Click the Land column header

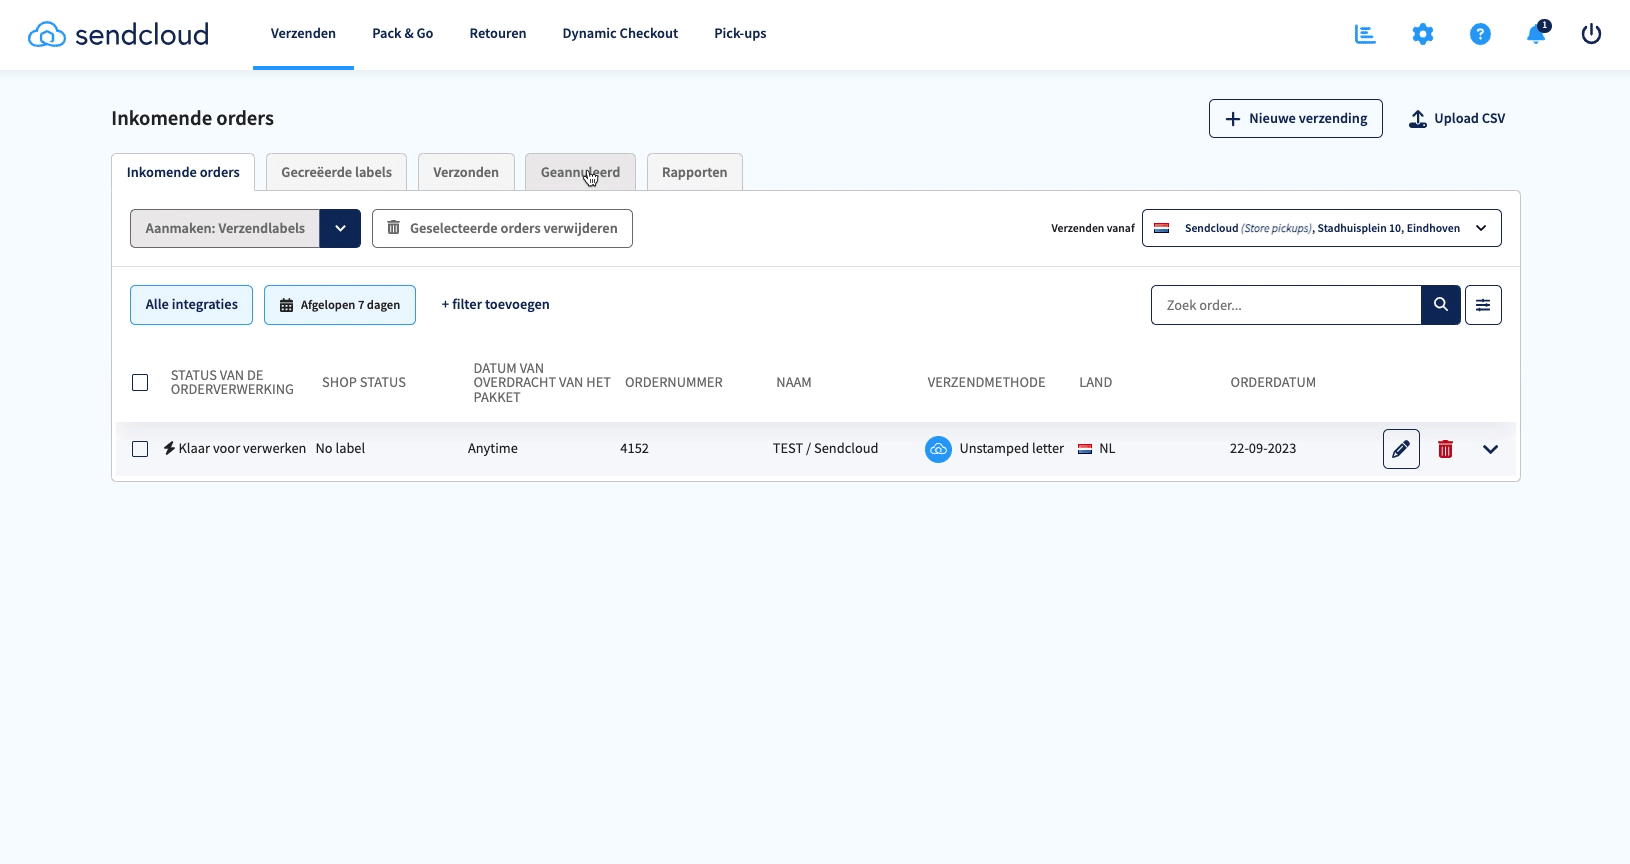click(x=1095, y=383)
